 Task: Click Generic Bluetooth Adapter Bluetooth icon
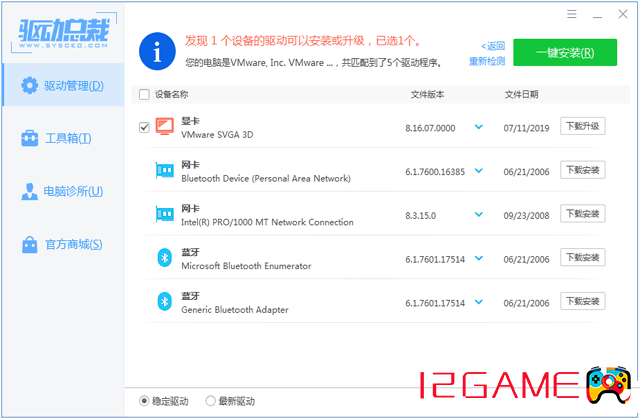coord(164,302)
